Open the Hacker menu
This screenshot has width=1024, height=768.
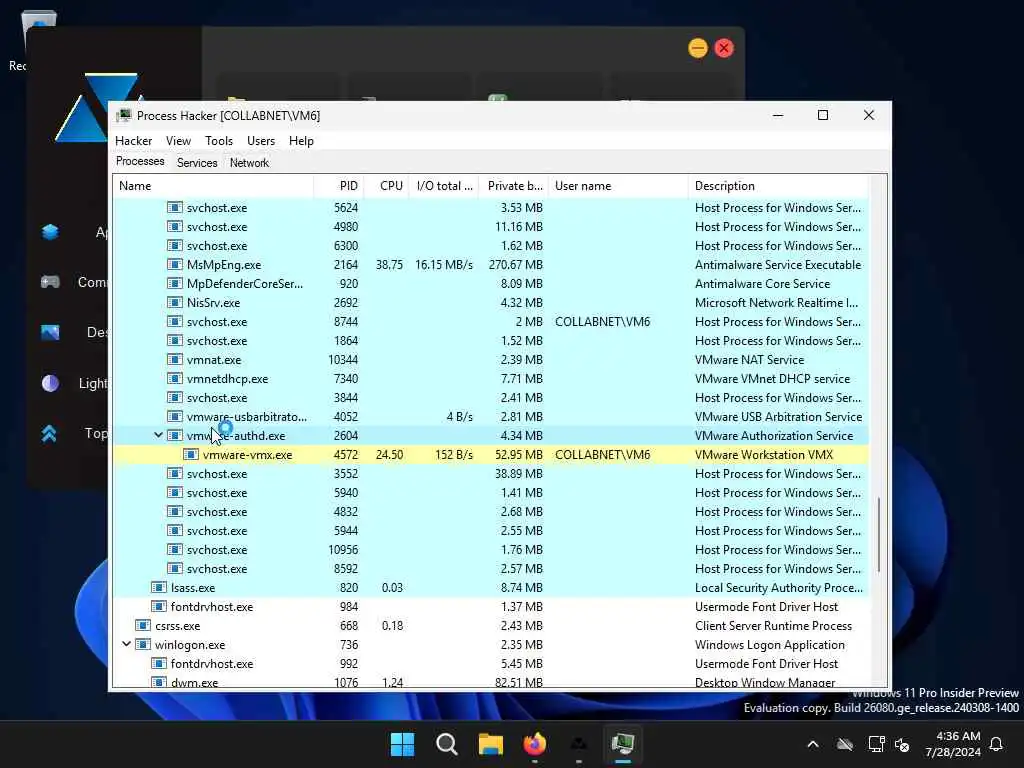click(x=133, y=140)
